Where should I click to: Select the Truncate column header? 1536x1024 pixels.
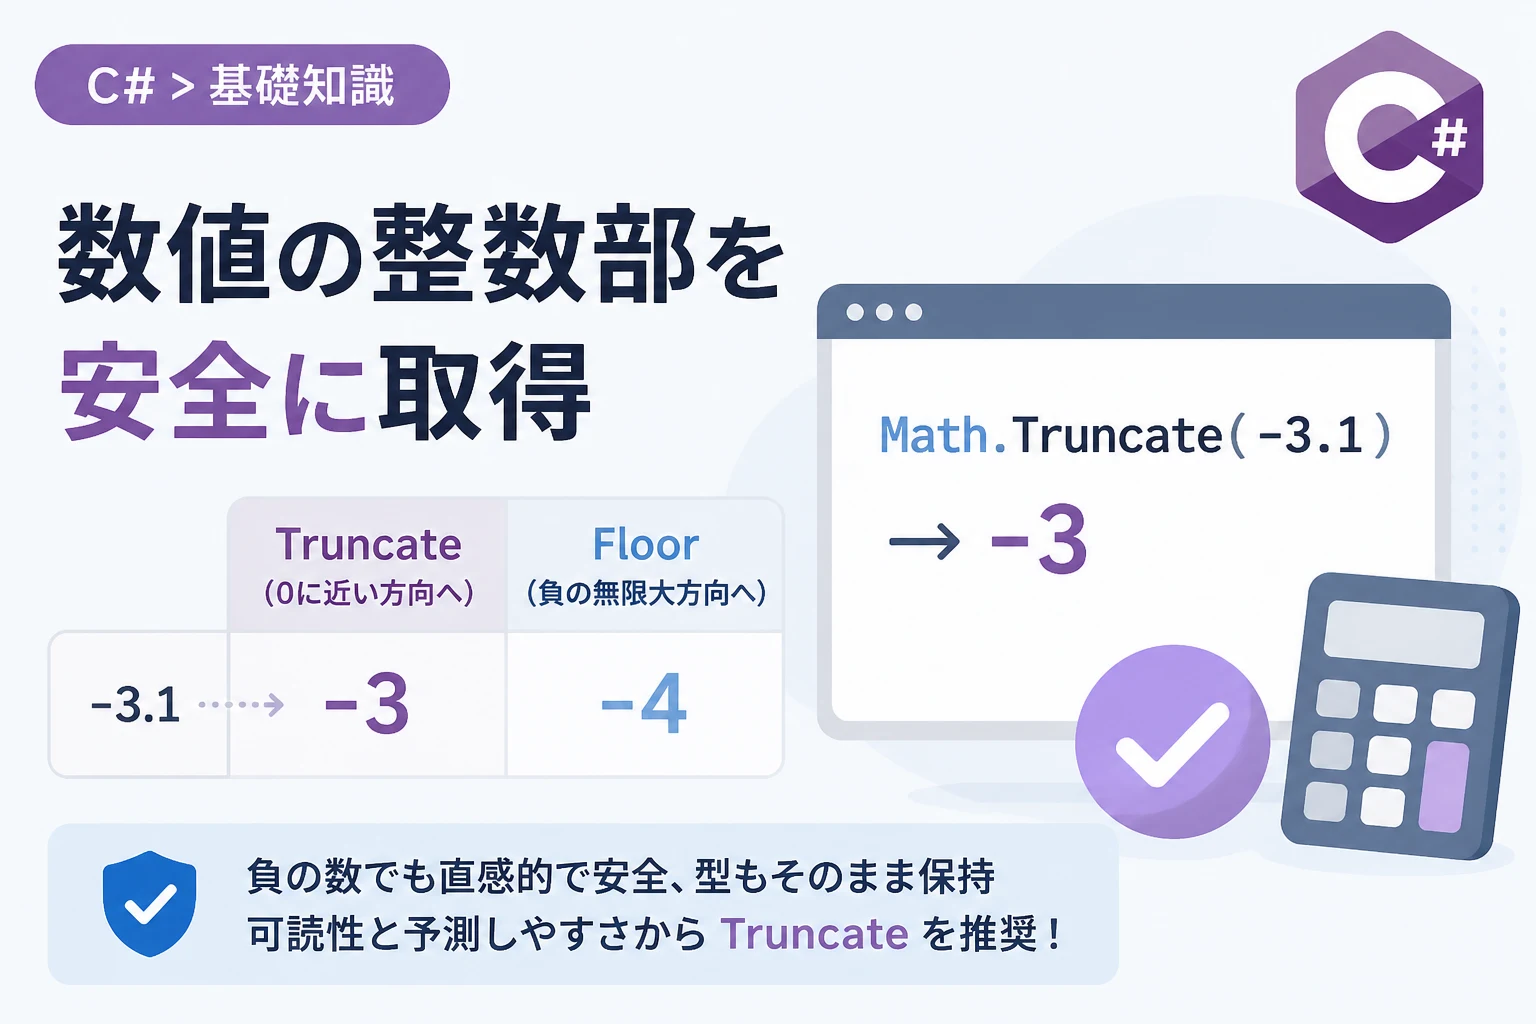click(368, 565)
